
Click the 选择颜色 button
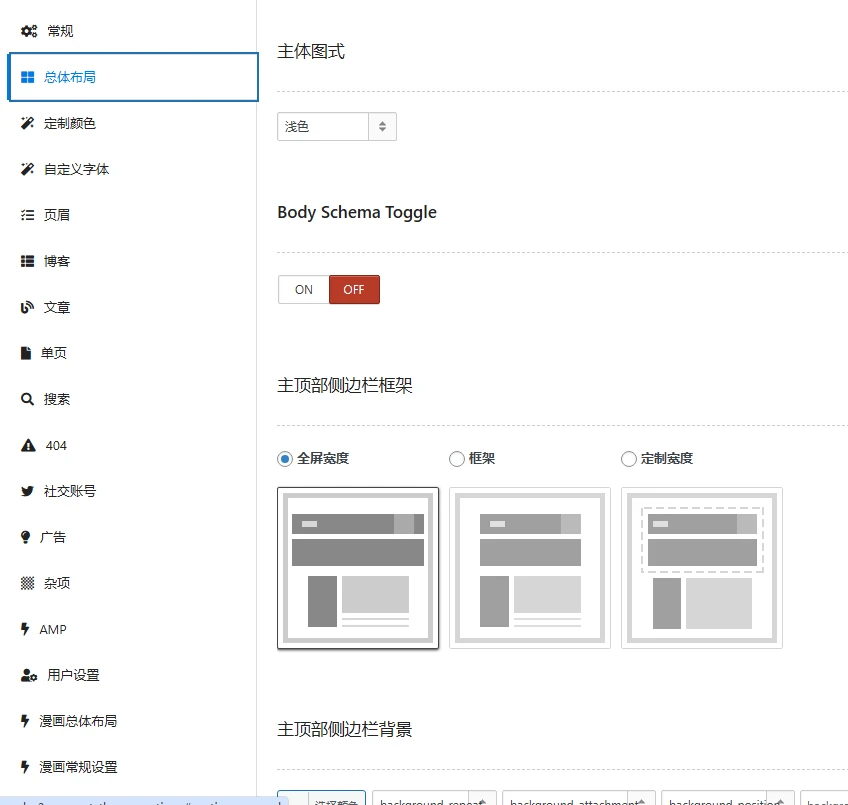pos(335,800)
